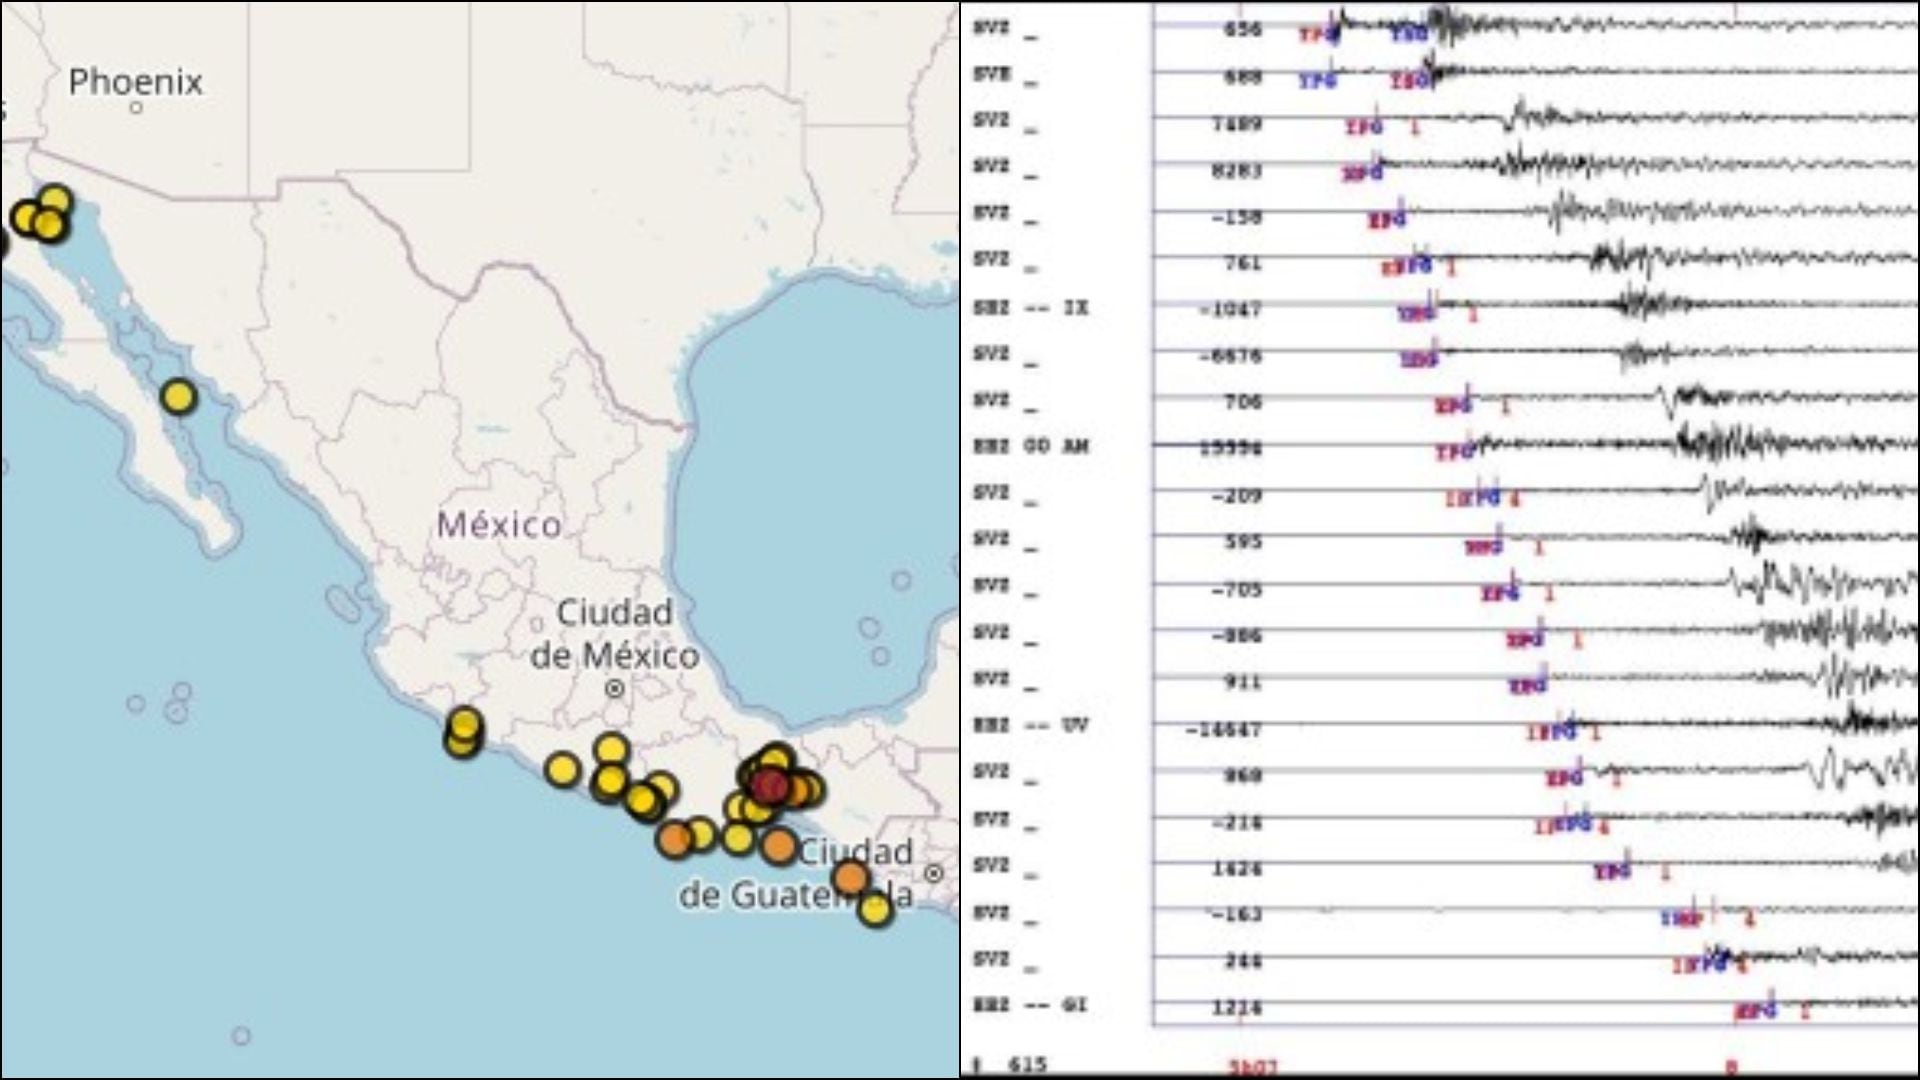Click the southernmost yellow marker near Guatemala's coast

(875, 909)
